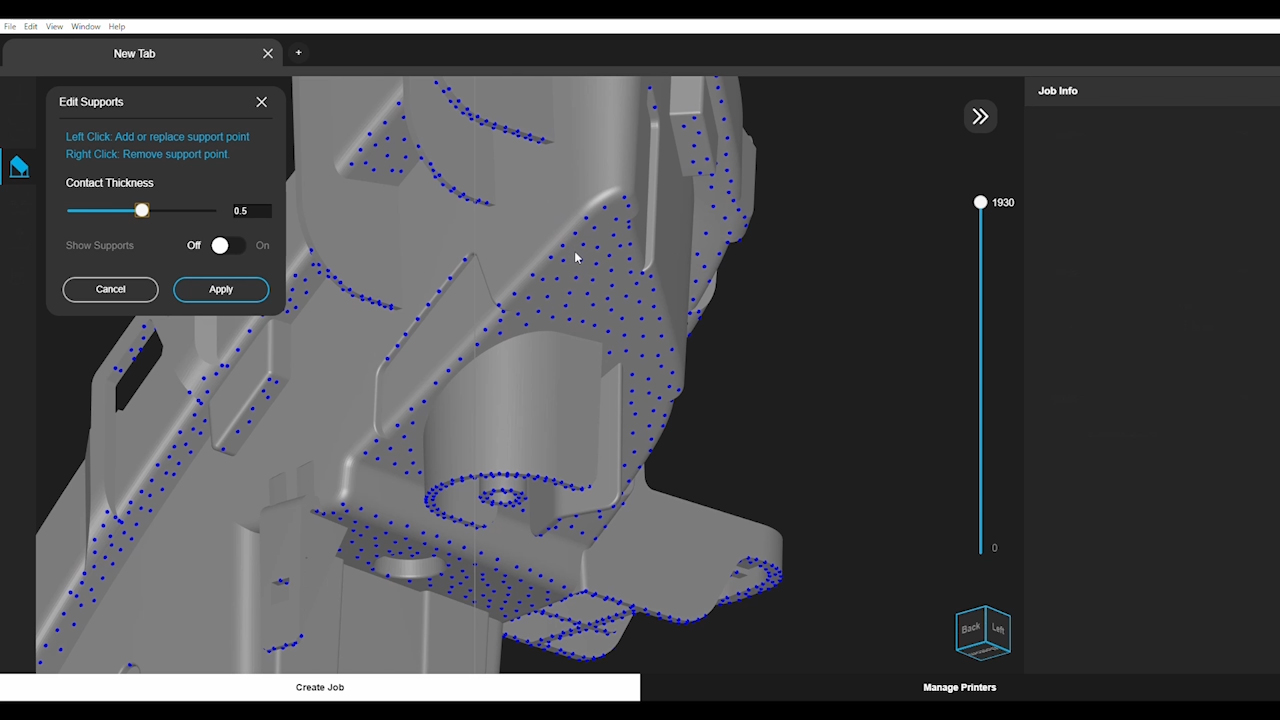Open the Window menu

pyautogui.click(x=85, y=27)
